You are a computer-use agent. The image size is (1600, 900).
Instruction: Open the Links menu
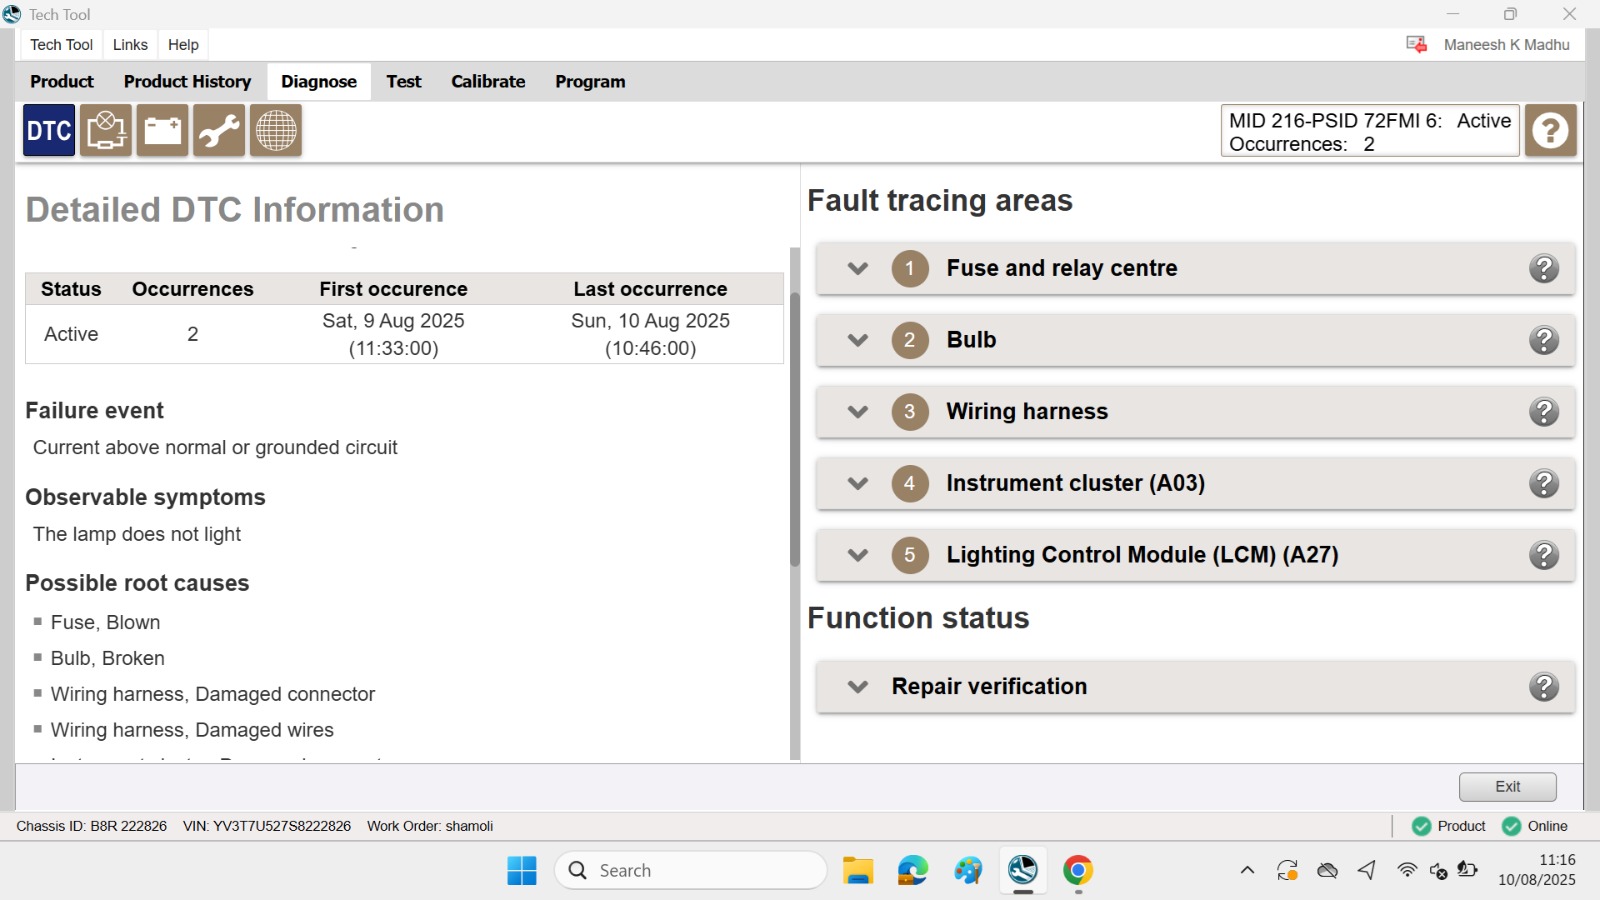coord(130,45)
